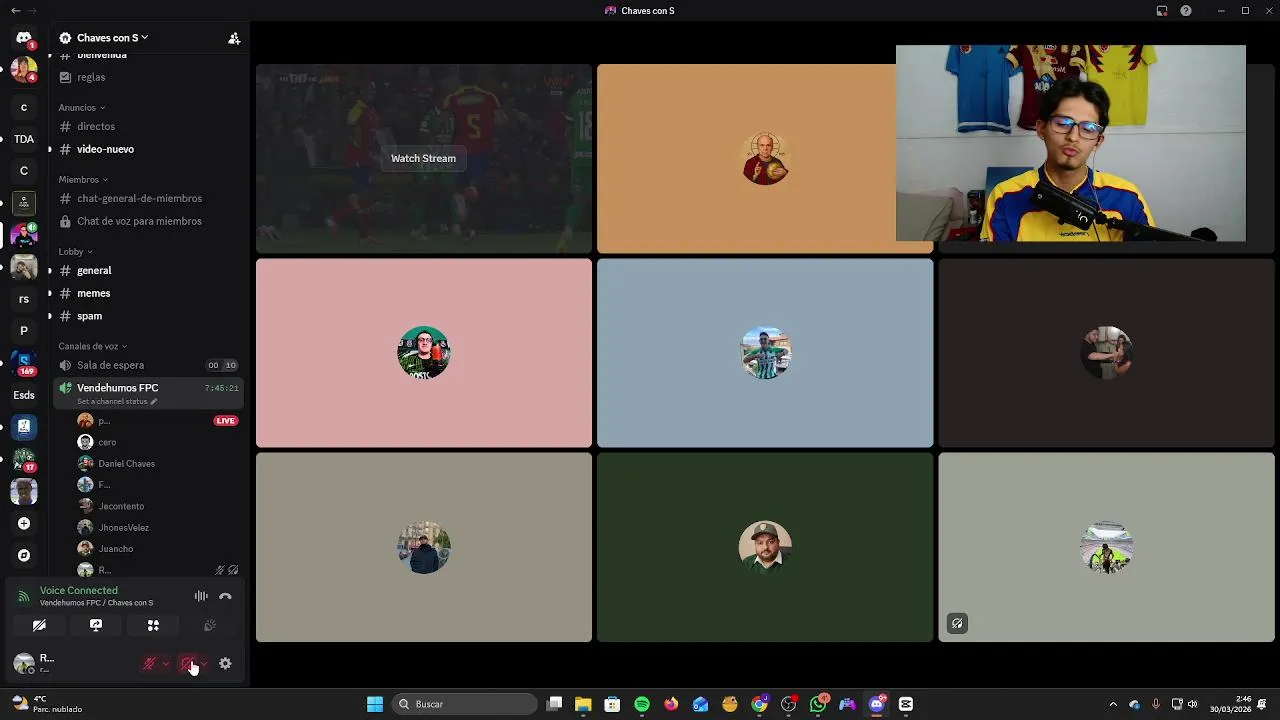Open Discover servers compass icon

[x=24, y=555]
